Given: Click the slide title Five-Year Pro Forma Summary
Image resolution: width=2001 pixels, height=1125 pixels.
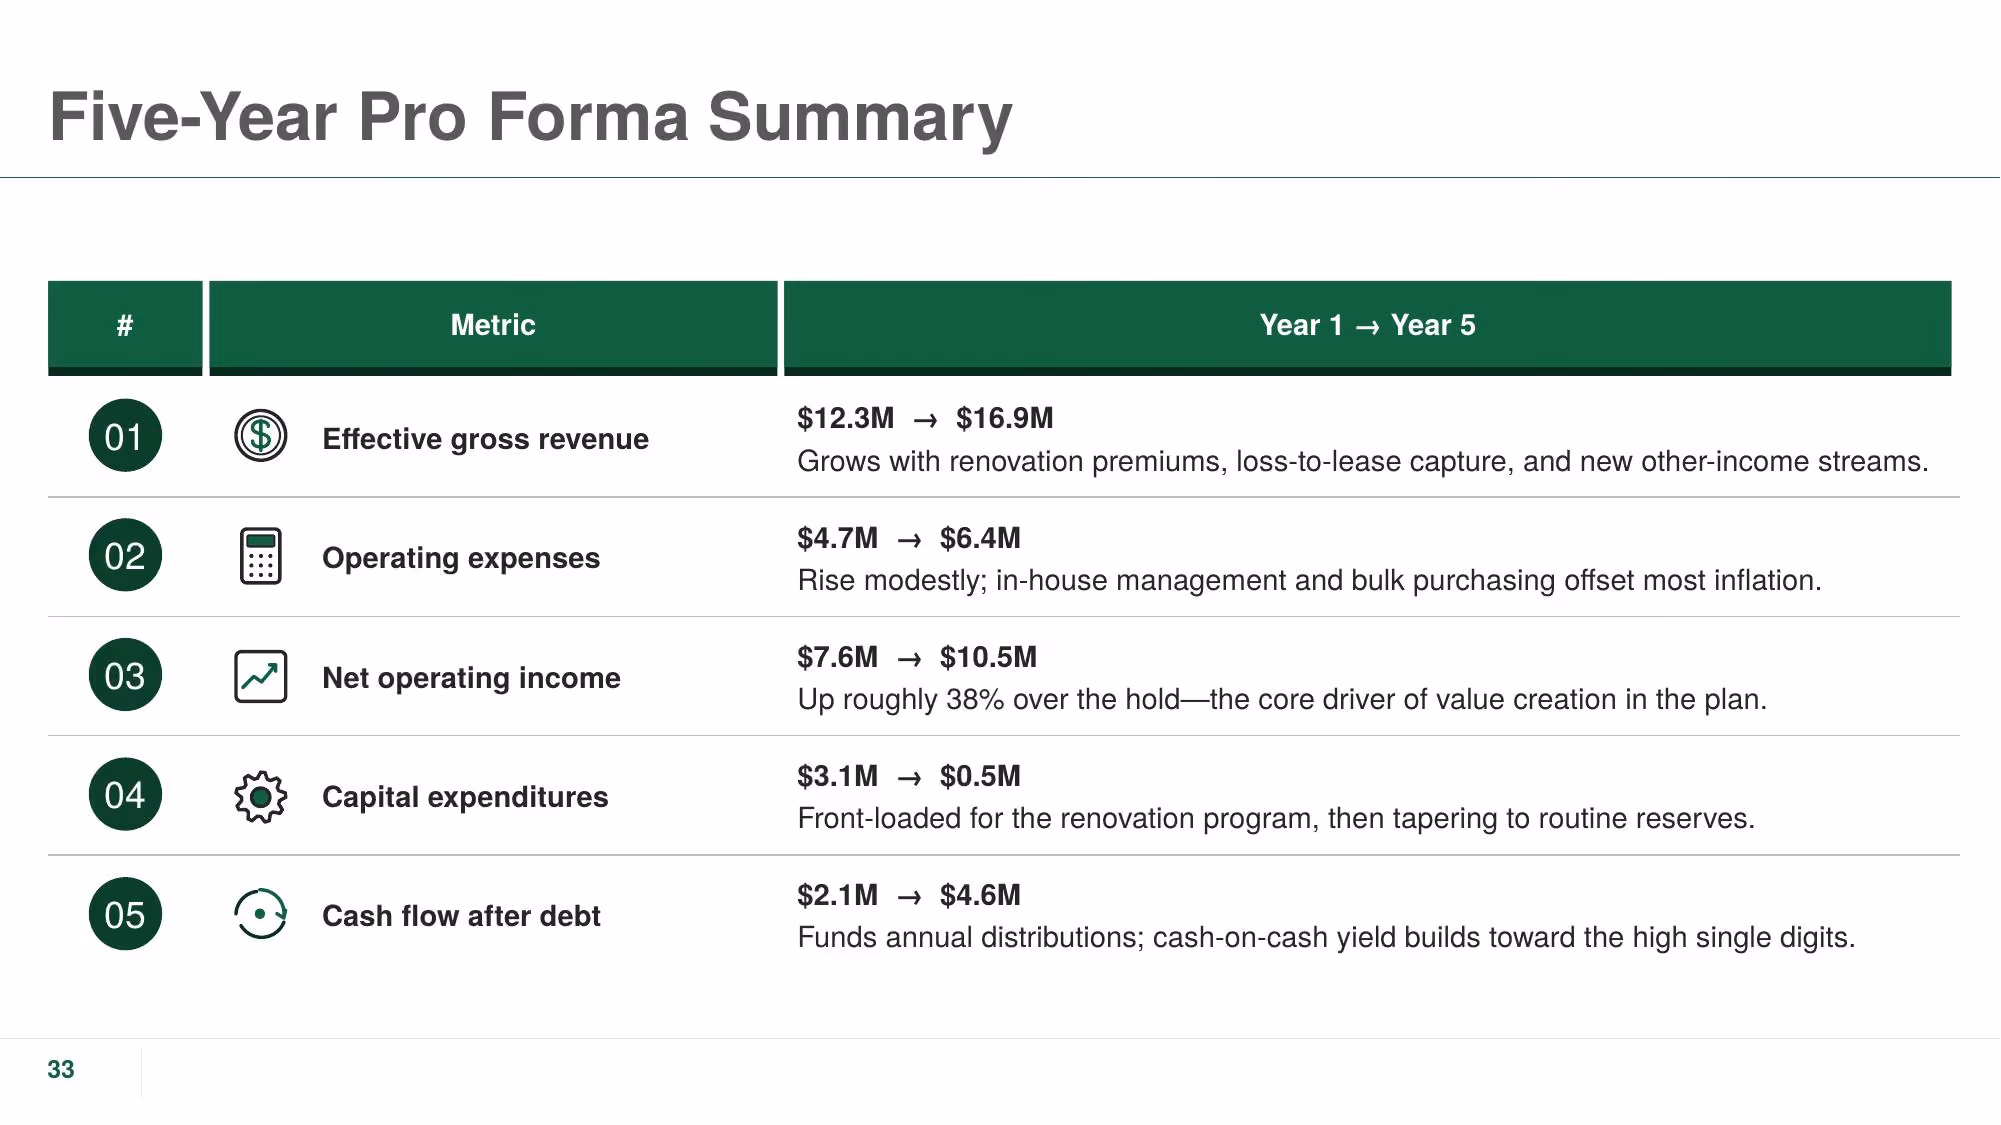Looking at the screenshot, I should (531, 118).
